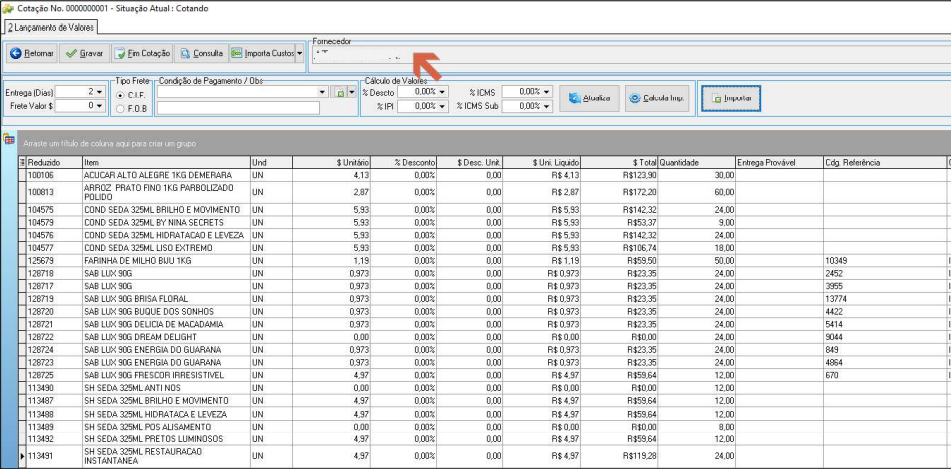Screen dimensions: 951x469
Task: Save with the Gravar checkmark button
Action: [x=84, y=53]
